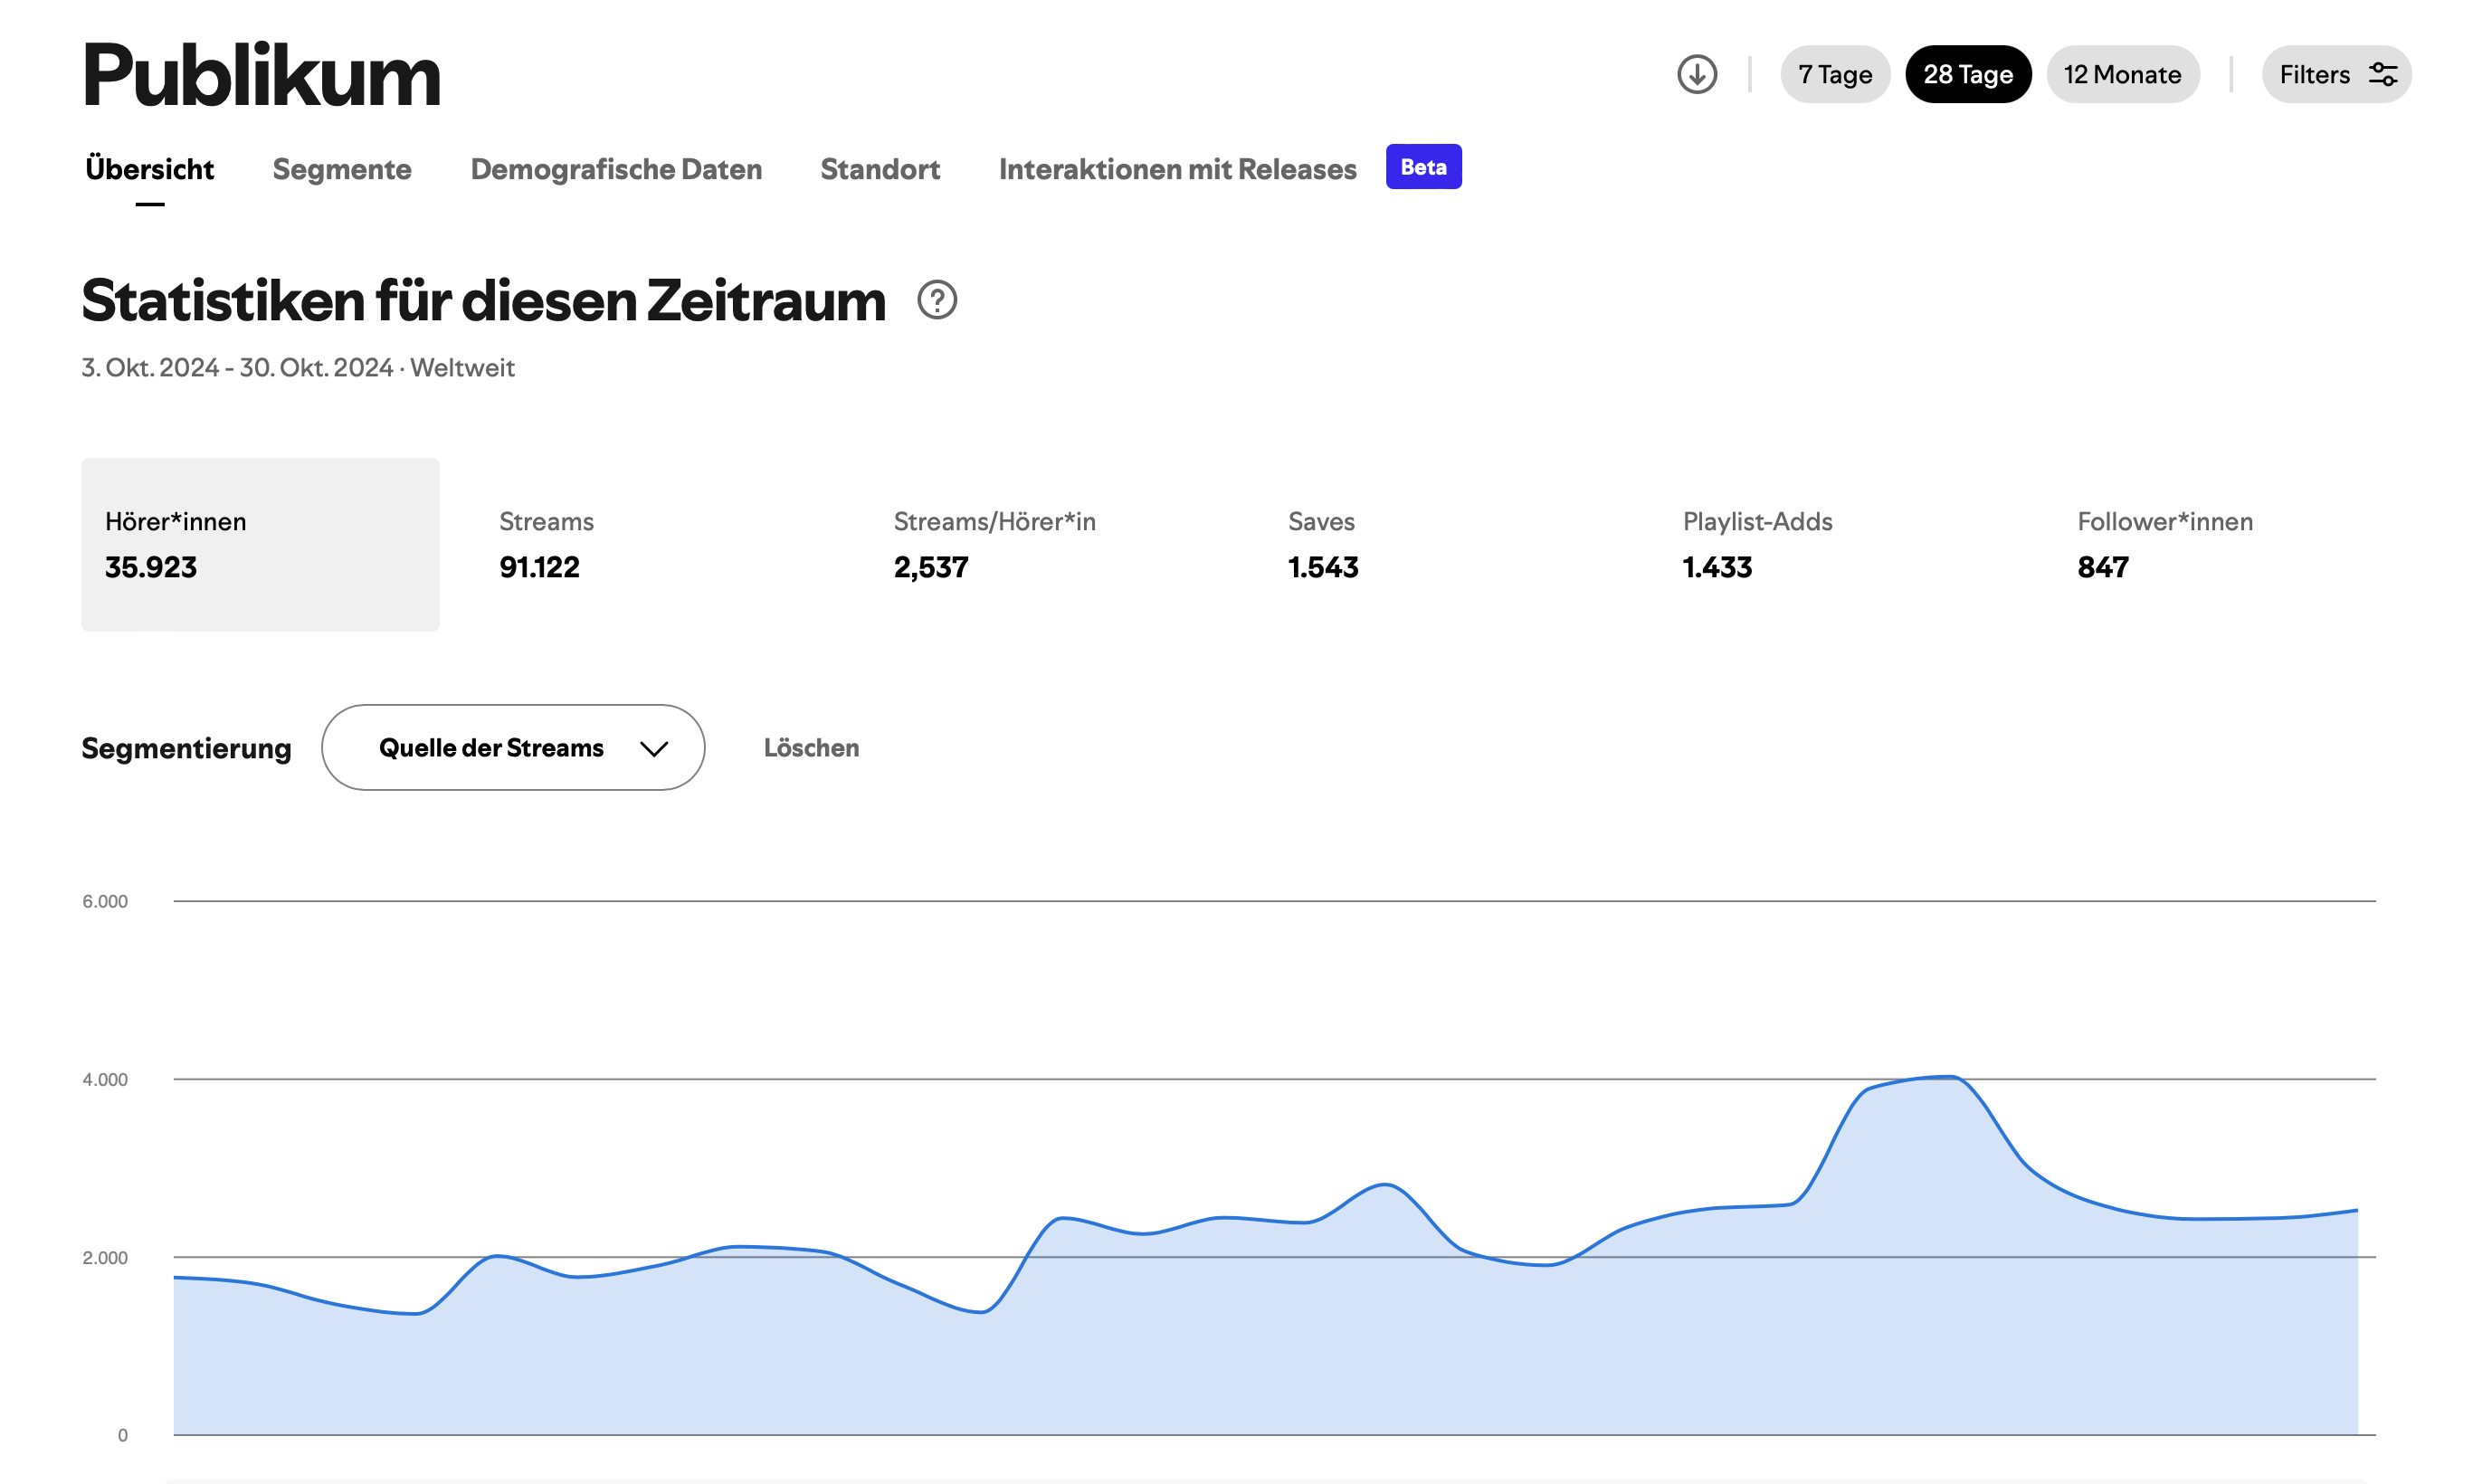Switch time range to 7 Tage
Viewport: 2492px width, 1484px height.
tap(1834, 74)
